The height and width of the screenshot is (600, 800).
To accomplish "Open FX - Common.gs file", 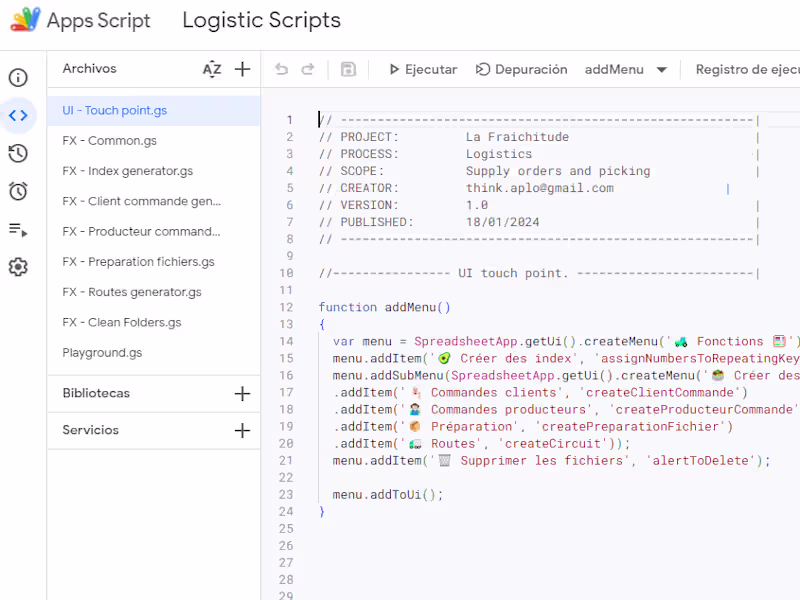I will tap(110, 141).
